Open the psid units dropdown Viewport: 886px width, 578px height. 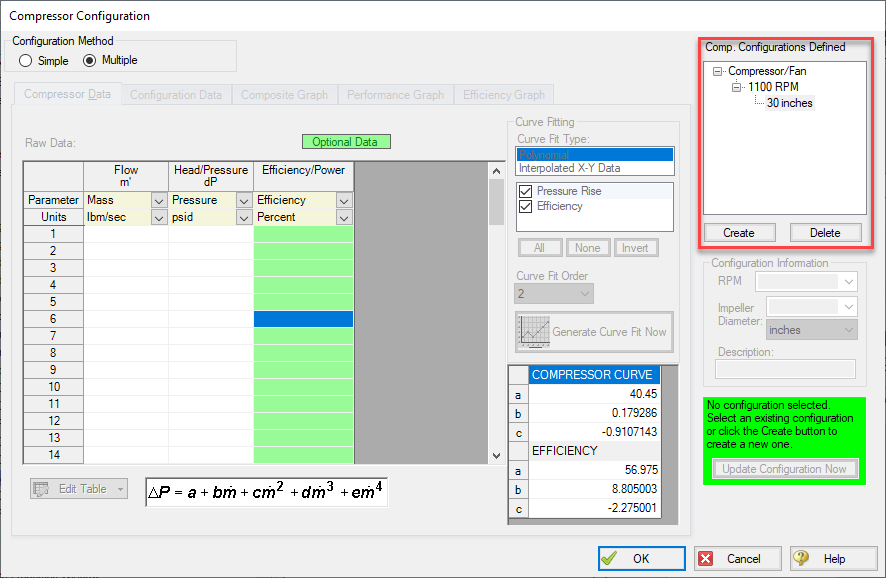pyautogui.click(x=244, y=218)
